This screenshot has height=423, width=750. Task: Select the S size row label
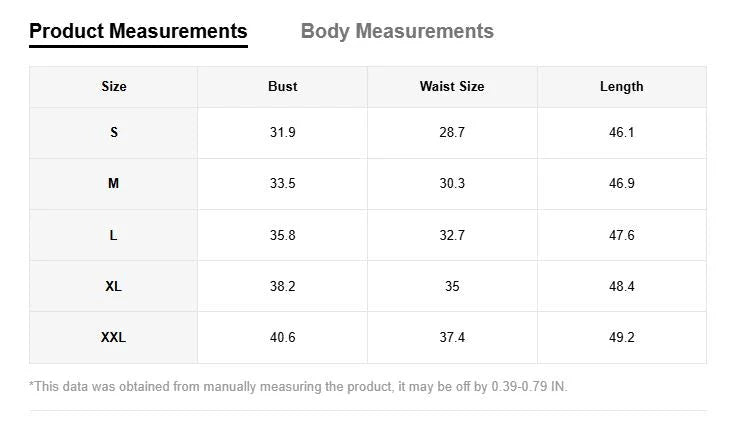click(114, 133)
